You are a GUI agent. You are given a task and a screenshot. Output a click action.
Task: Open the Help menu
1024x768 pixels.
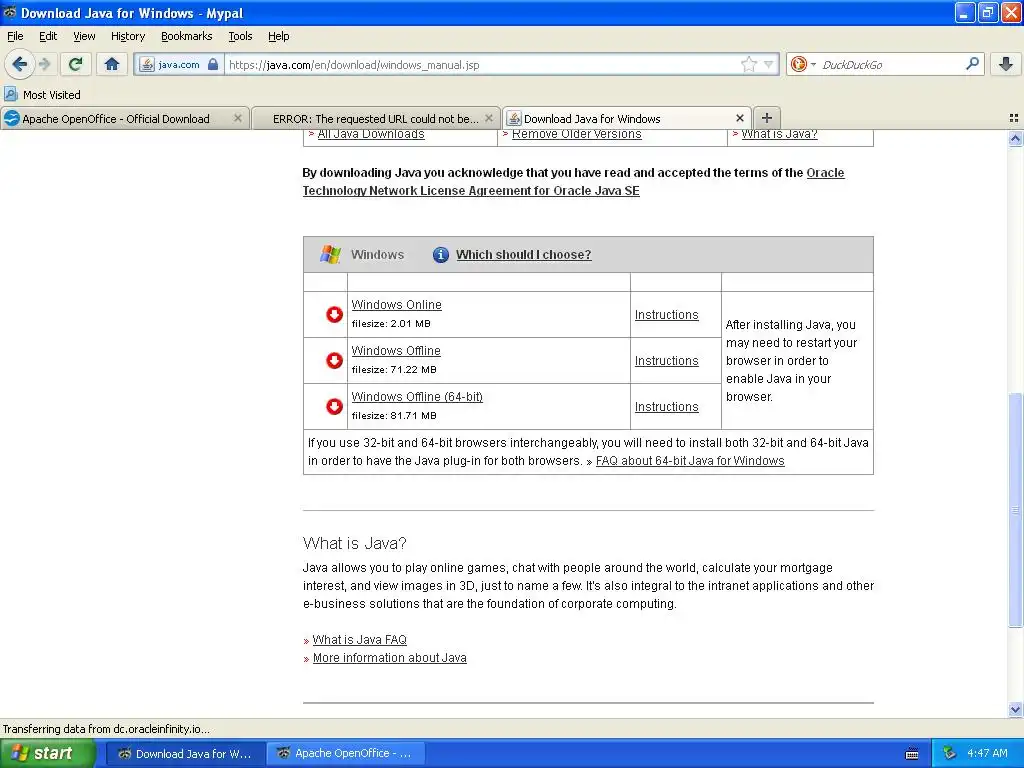[279, 36]
